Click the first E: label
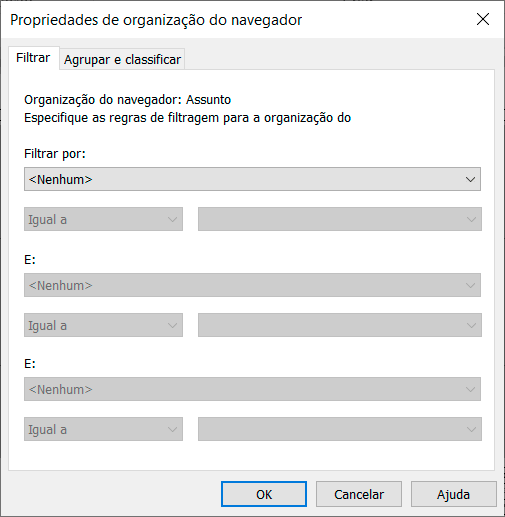Viewport: 505px width, 517px height. (30, 260)
